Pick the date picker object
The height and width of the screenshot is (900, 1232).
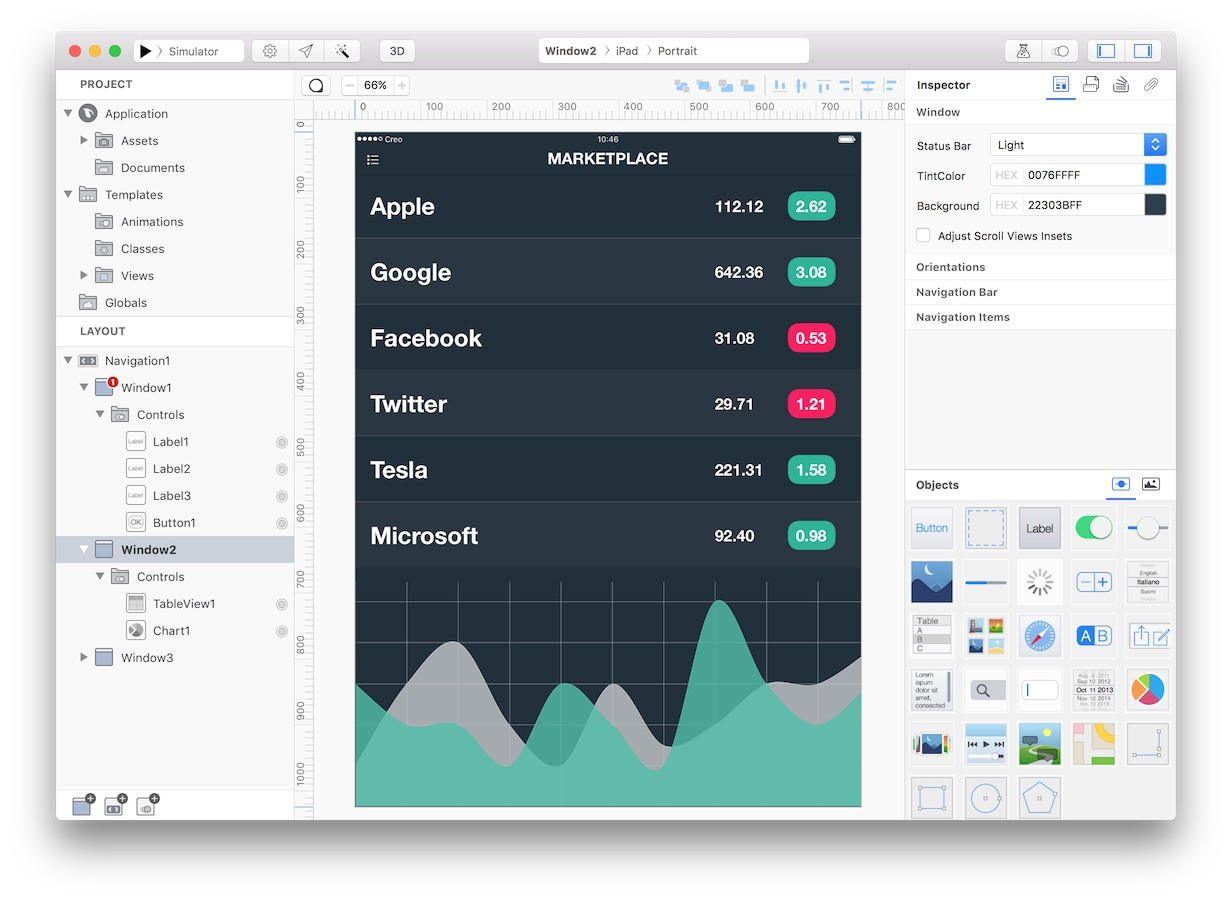(1094, 689)
